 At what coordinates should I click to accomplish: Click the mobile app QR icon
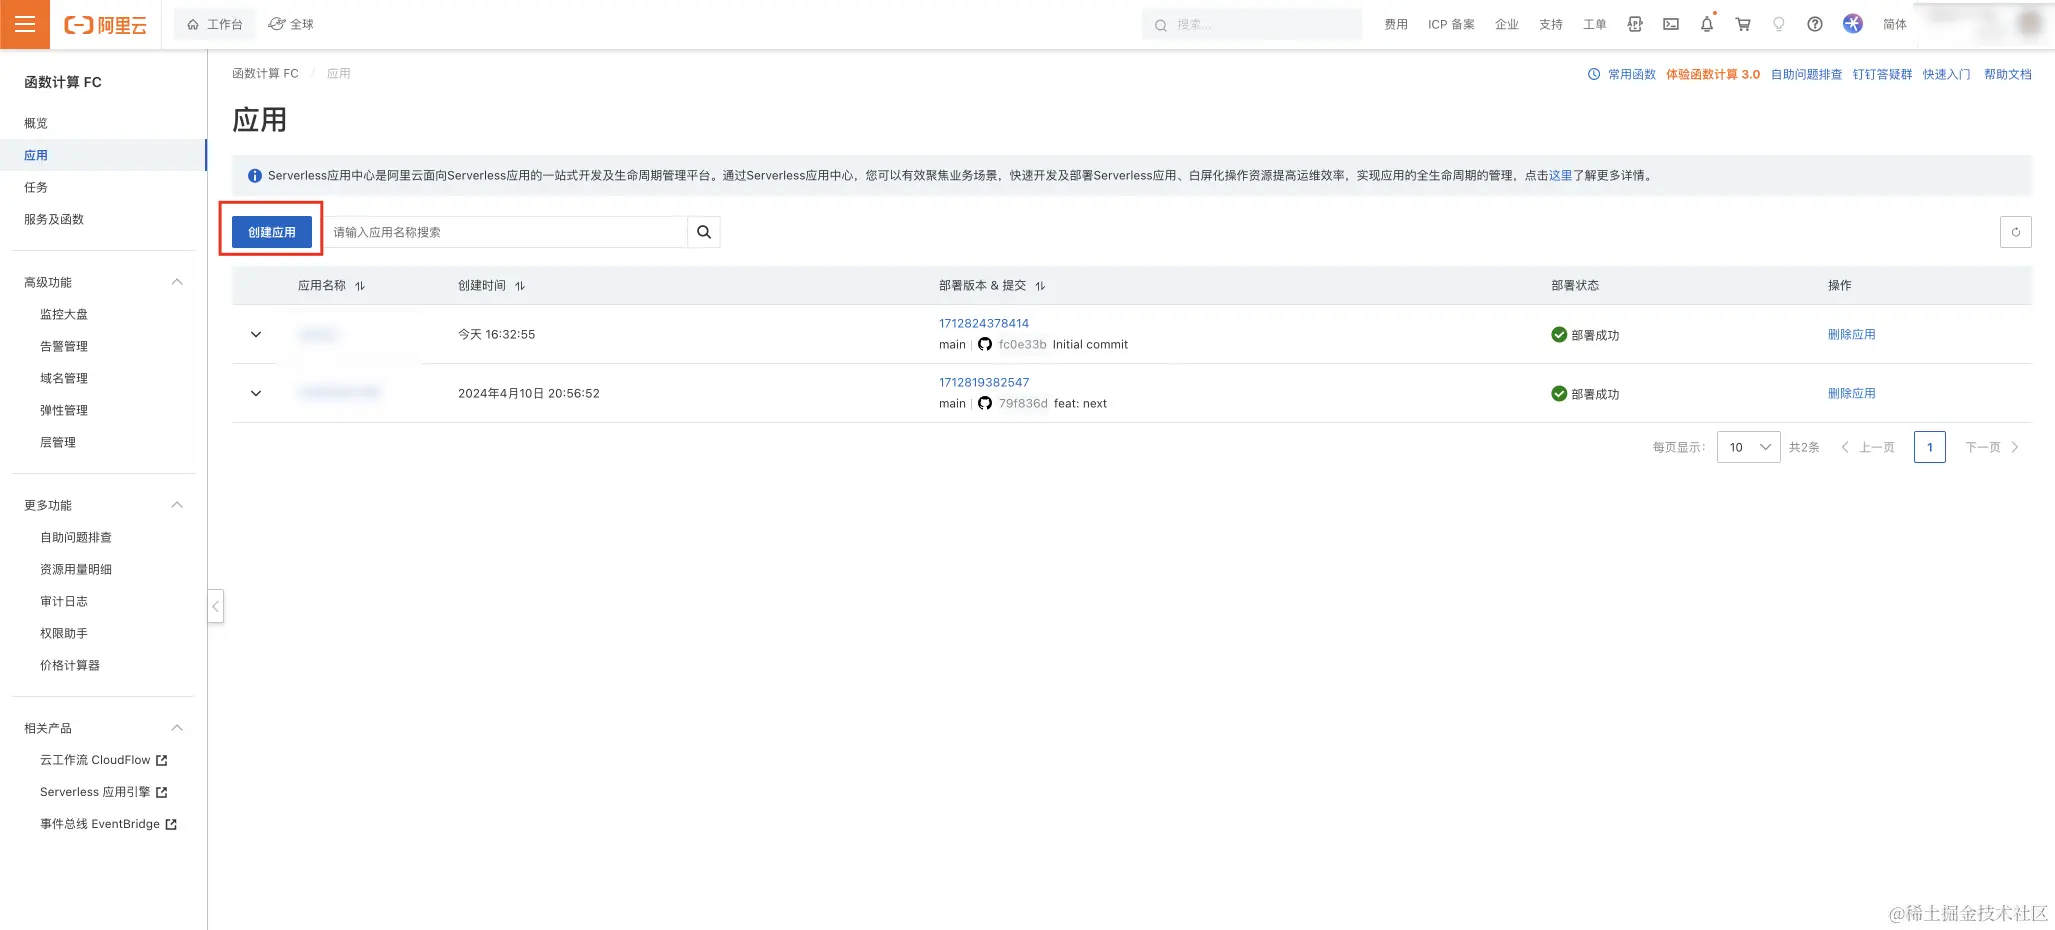[1634, 24]
